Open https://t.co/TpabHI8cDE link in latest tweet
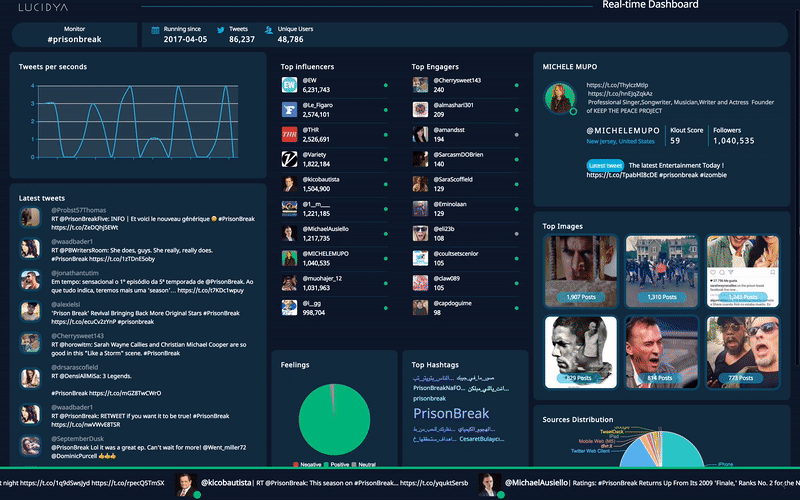Screen dimensions: 800x500 (621, 175)
